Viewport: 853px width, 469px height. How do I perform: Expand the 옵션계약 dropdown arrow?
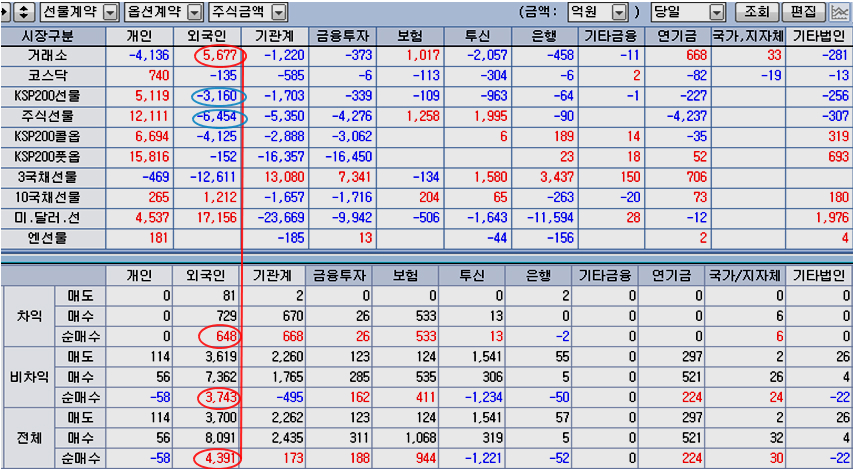coord(194,12)
